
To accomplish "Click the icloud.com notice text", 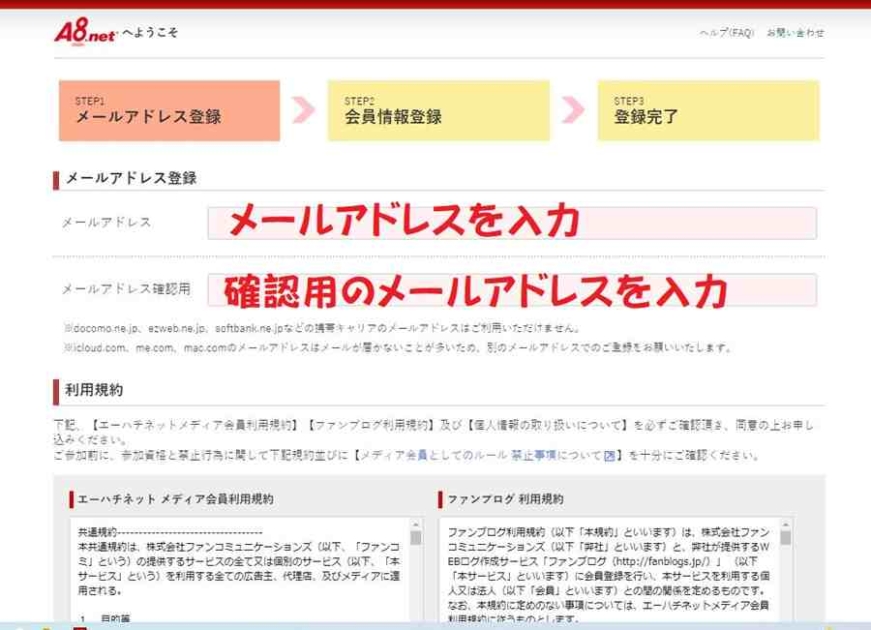I will (x=397, y=348).
